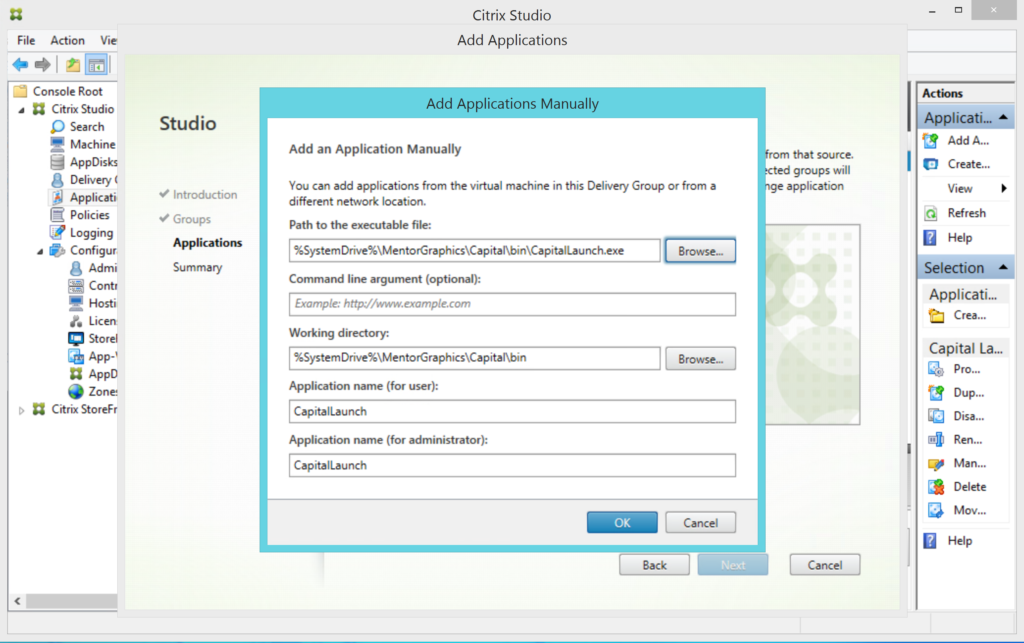Viewport: 1024px width, 643px height.
Task: Click the Move Application action icon
Action: (x=936, y=510)
